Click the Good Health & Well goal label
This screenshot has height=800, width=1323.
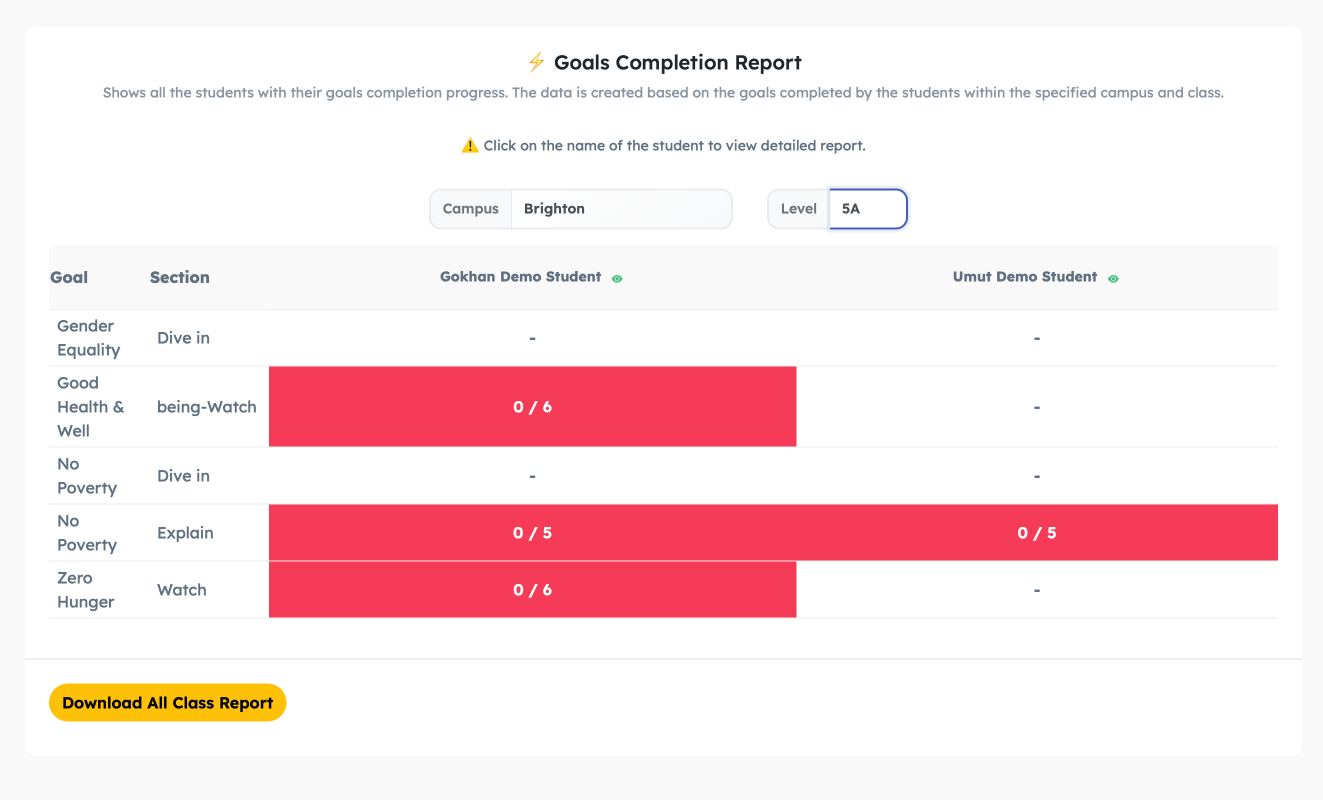90,407
